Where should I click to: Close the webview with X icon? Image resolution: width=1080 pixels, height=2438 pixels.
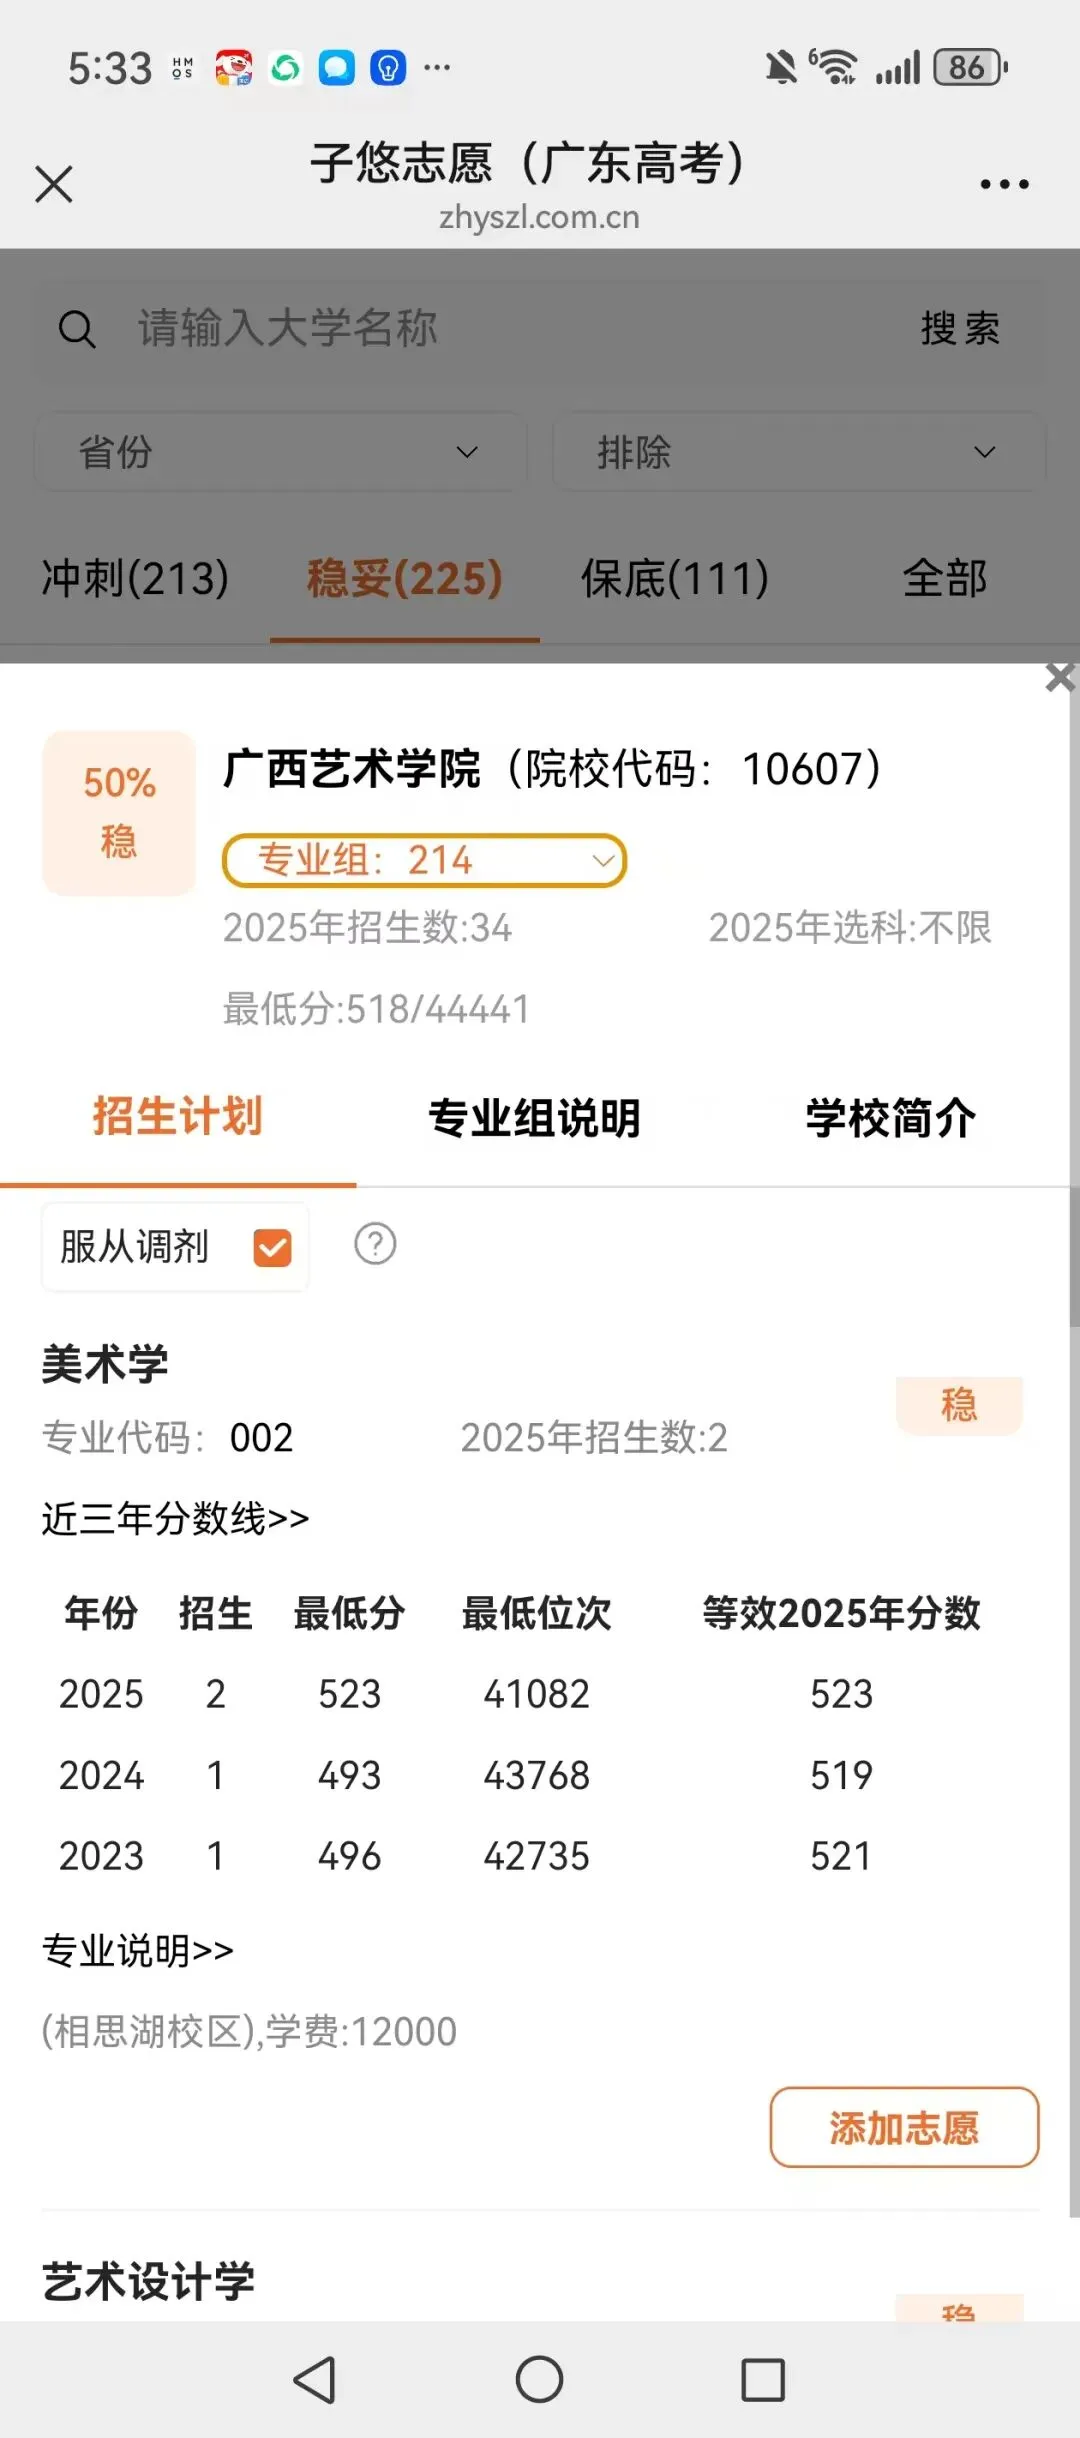54,184
